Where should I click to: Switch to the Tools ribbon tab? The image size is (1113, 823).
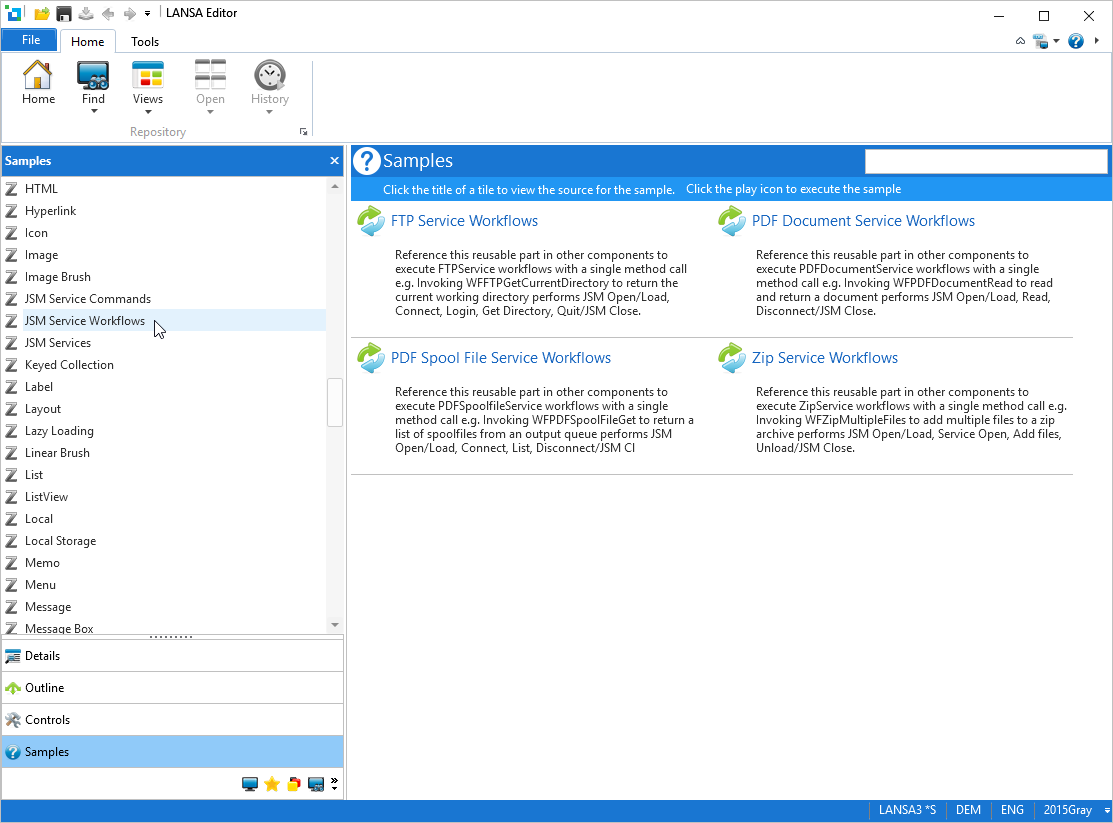pos(145,41)
